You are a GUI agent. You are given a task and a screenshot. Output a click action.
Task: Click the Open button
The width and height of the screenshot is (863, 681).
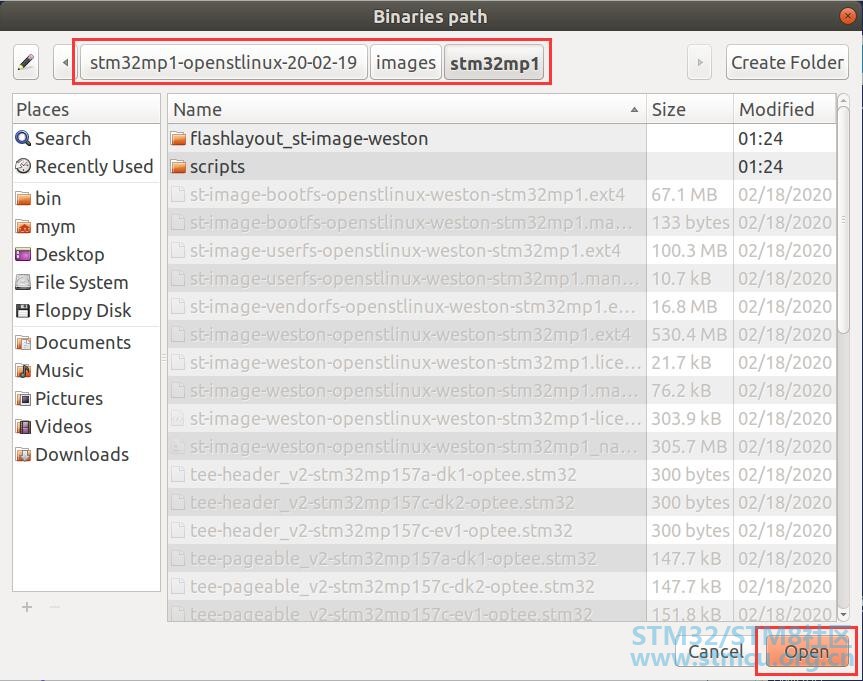click(x=806, y=651)
